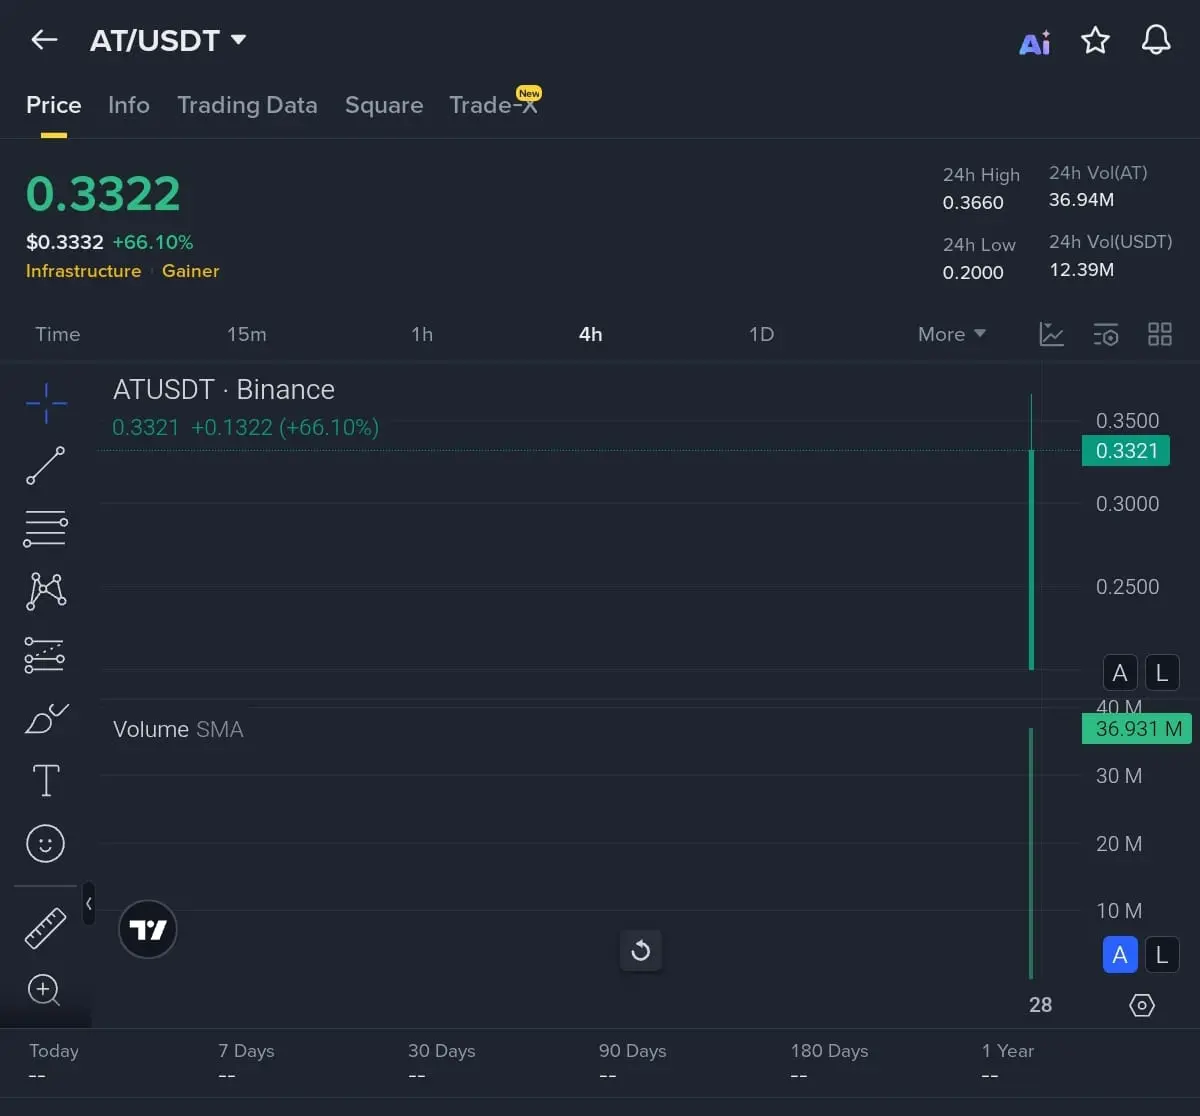The width and height of the screenshot is (1200, 1116).
Task: Open the Trading Data tab
Action: point(247,105)
